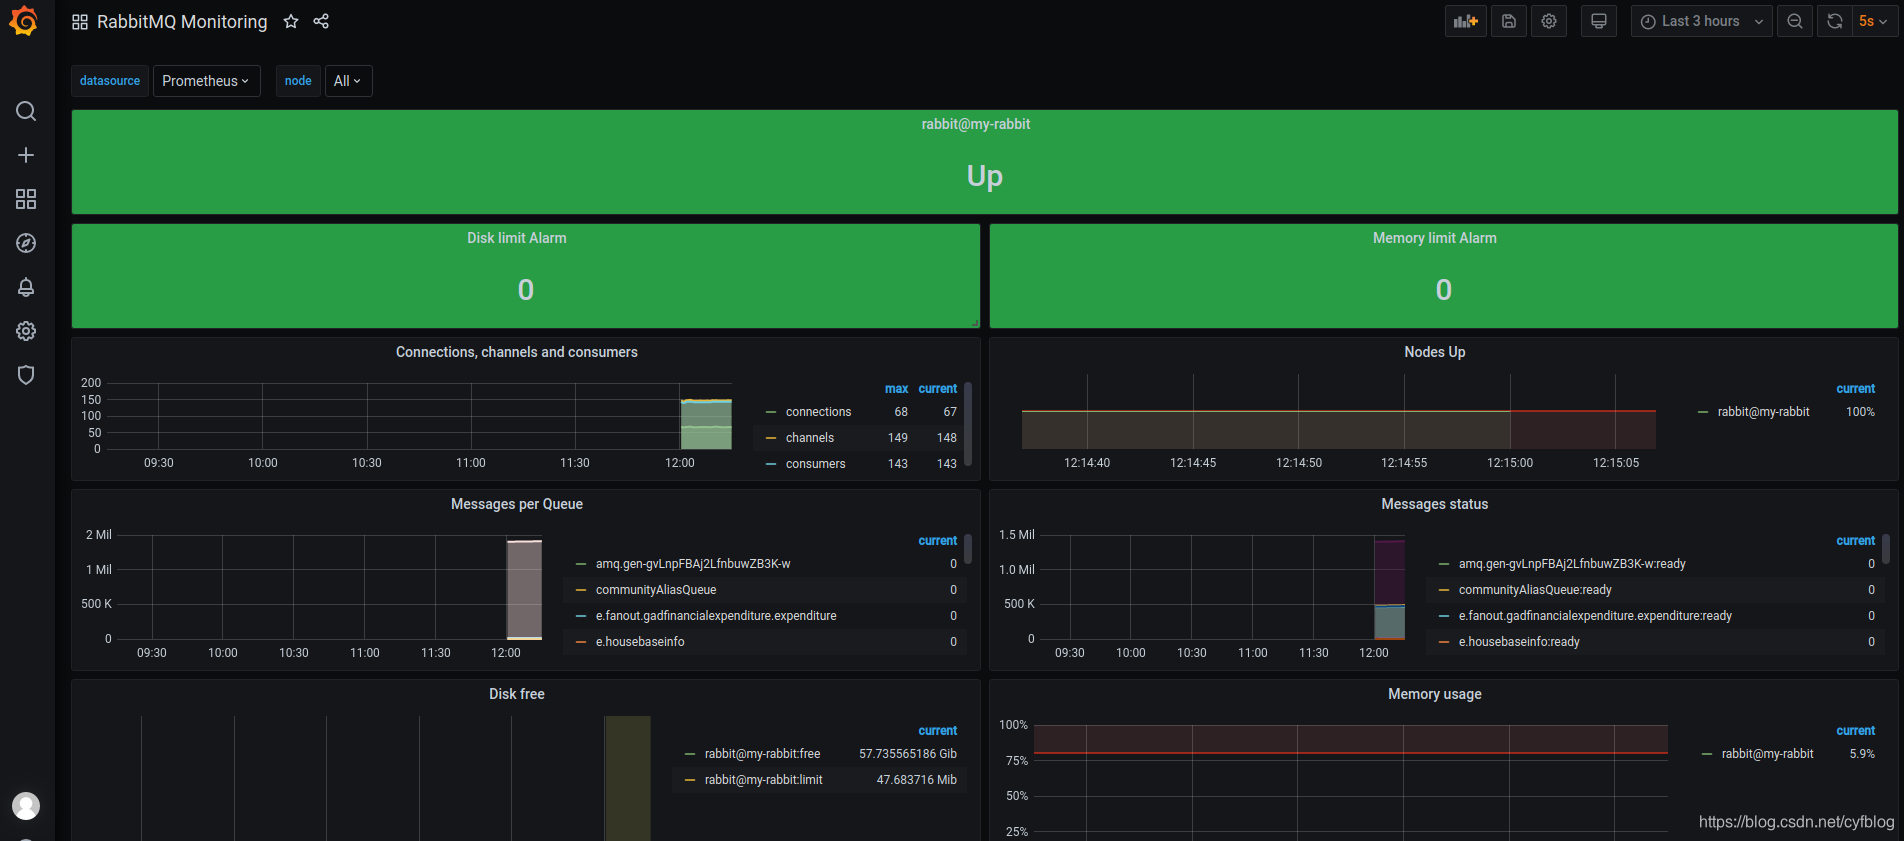Open the node All dropdown
This screenshot has width=1904, height=841.
click(348, 81)
